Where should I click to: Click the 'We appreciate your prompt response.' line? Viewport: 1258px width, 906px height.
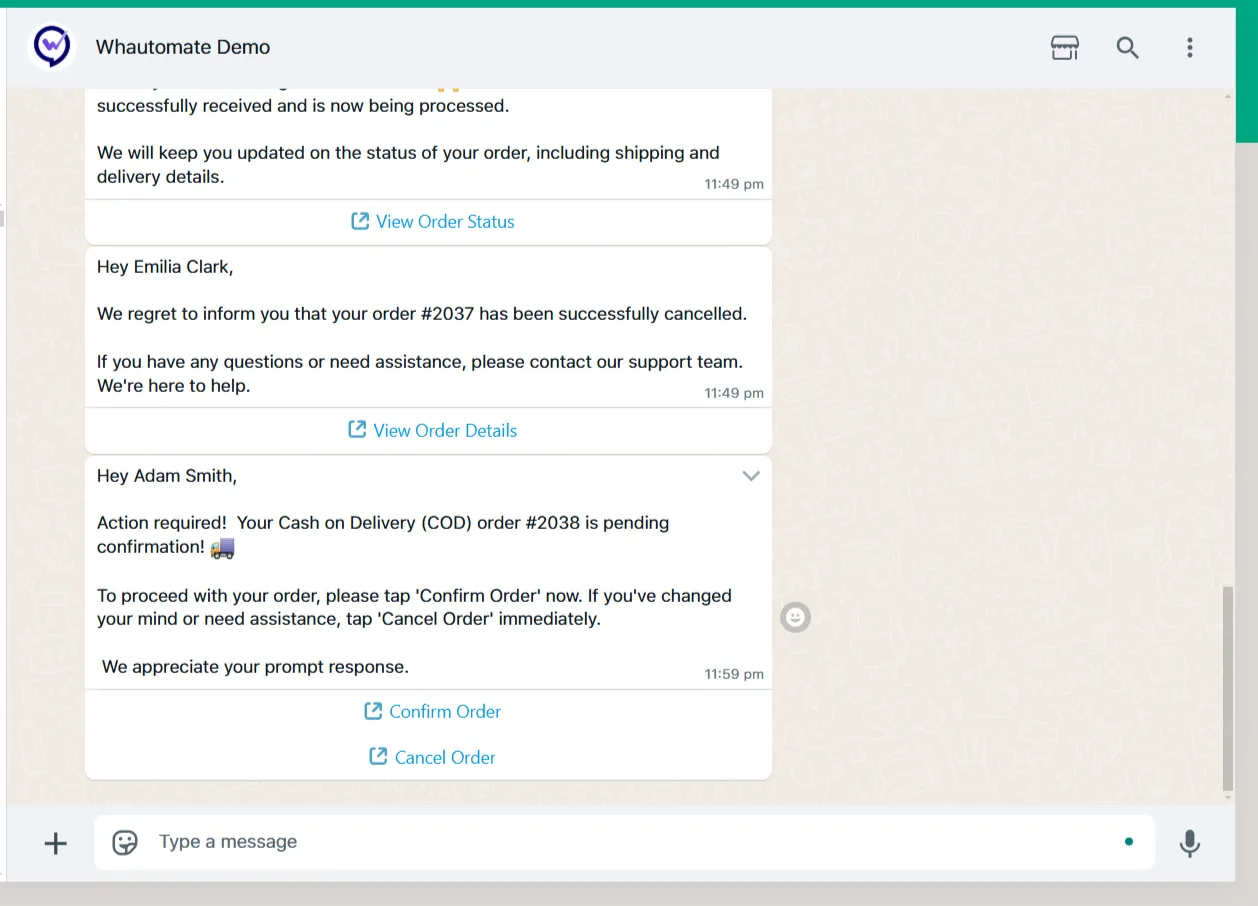[255, 667]
